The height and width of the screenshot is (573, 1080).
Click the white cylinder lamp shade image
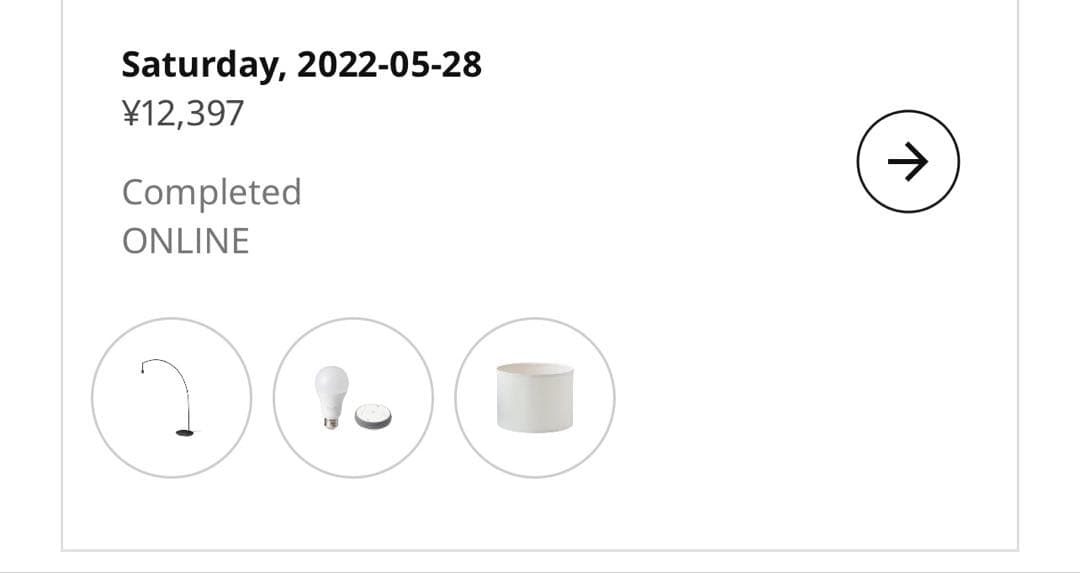[x=535, y=399]
